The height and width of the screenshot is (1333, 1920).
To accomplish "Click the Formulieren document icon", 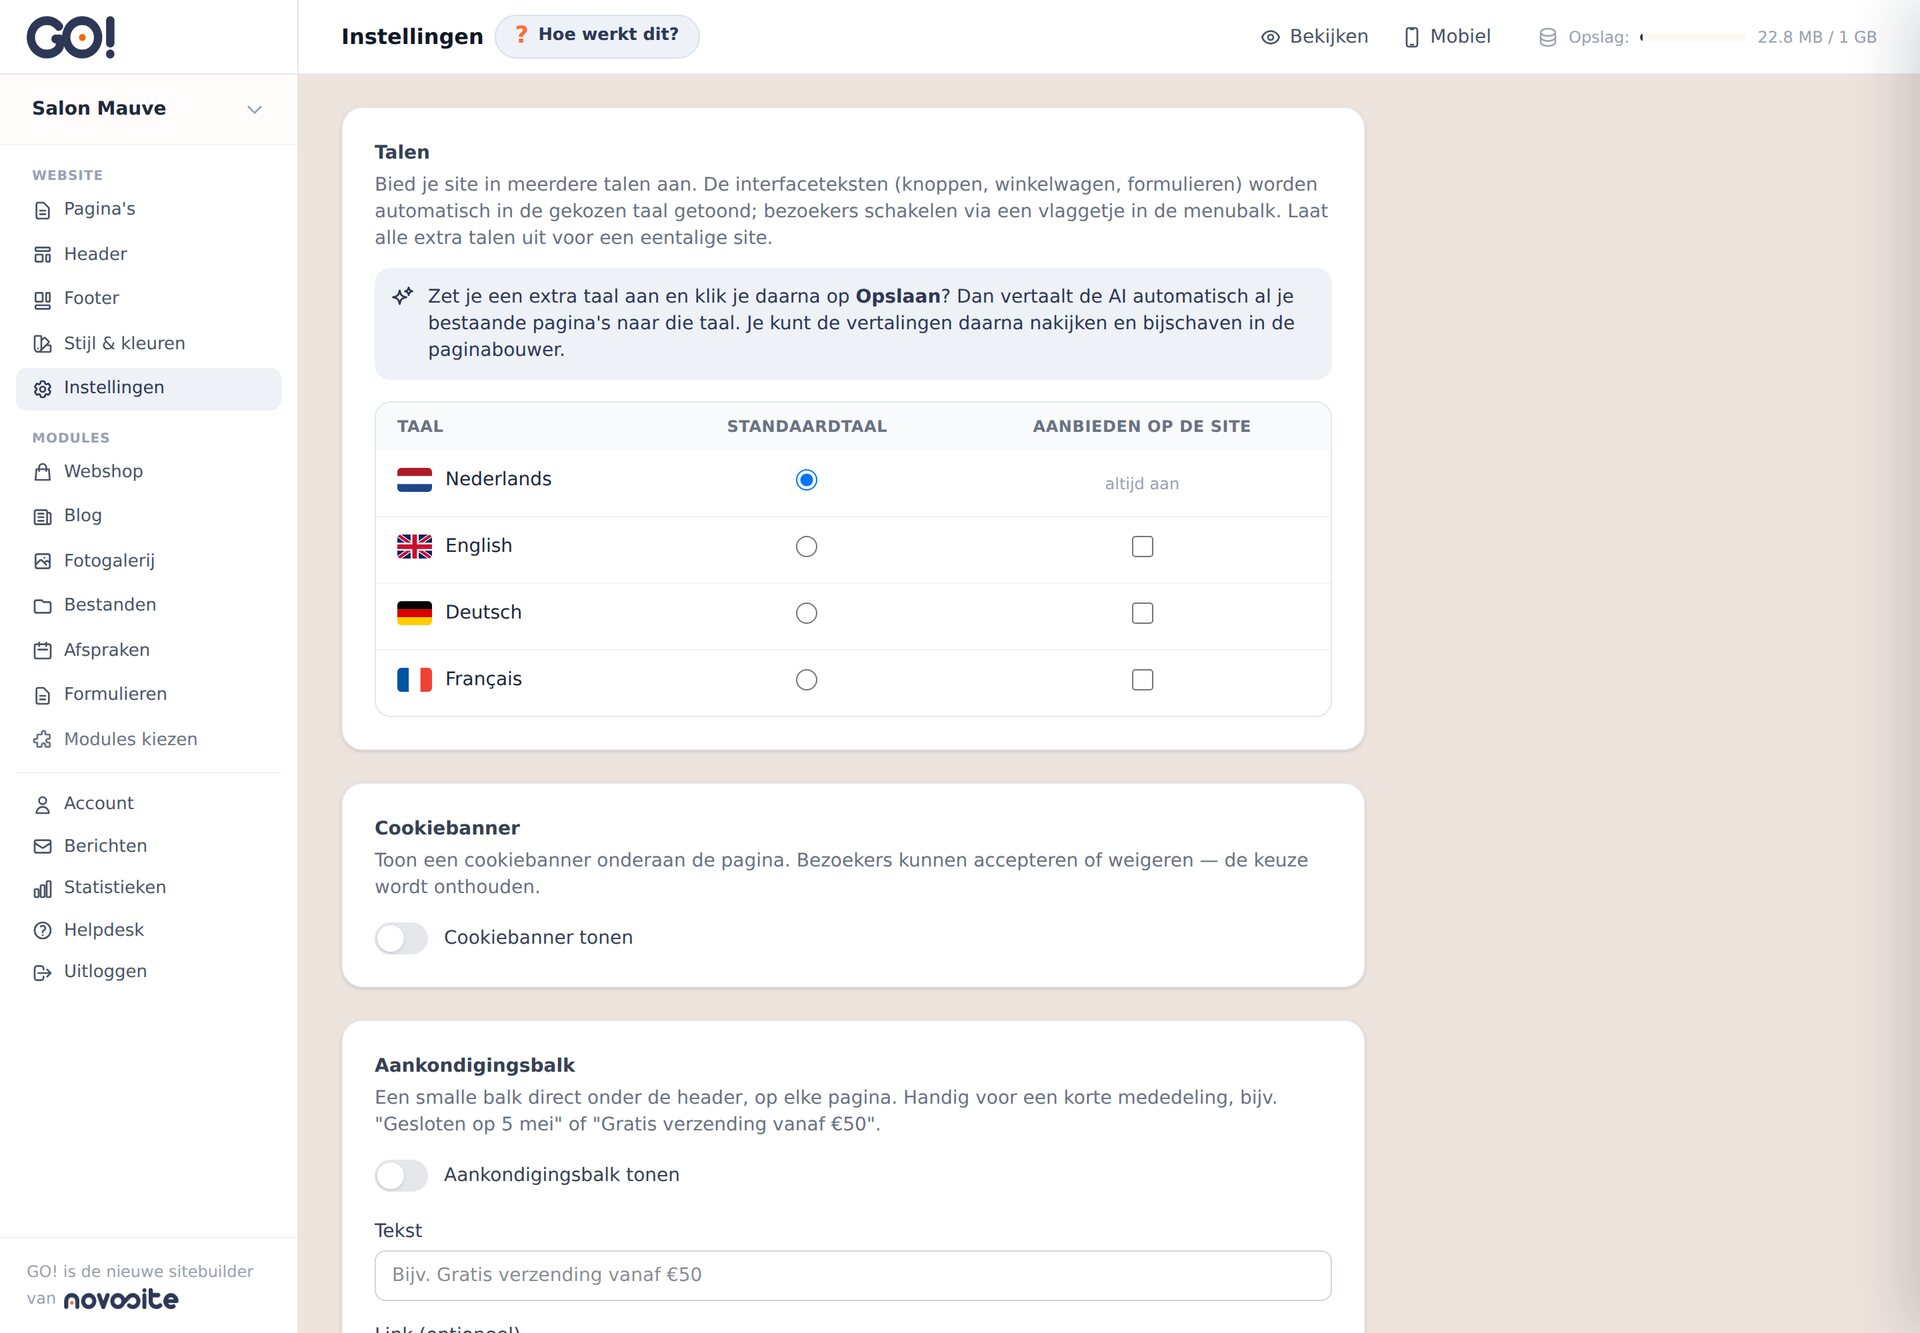I will [x=42, y=695].
